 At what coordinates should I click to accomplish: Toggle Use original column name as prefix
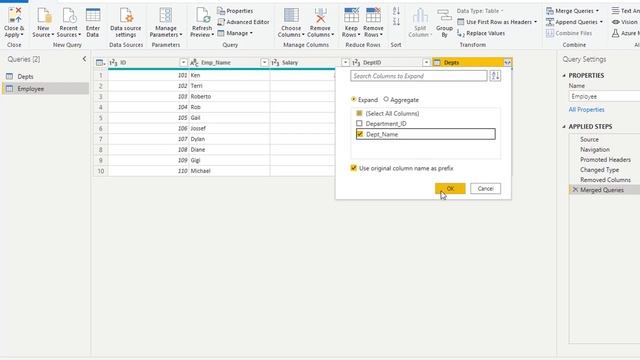[353, 168]
